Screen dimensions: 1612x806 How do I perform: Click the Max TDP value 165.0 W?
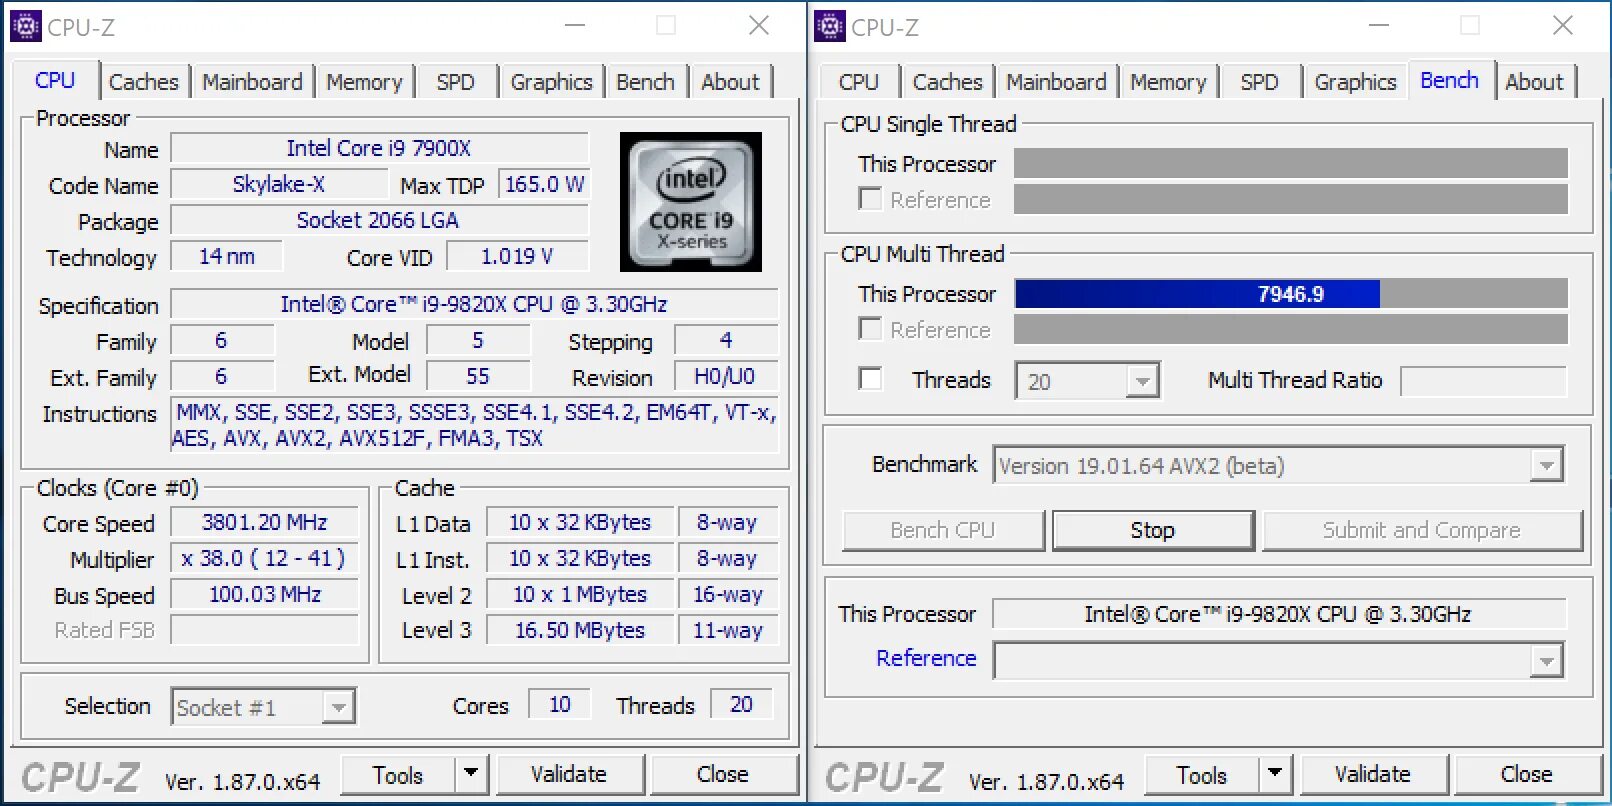[x=544, y=184]
